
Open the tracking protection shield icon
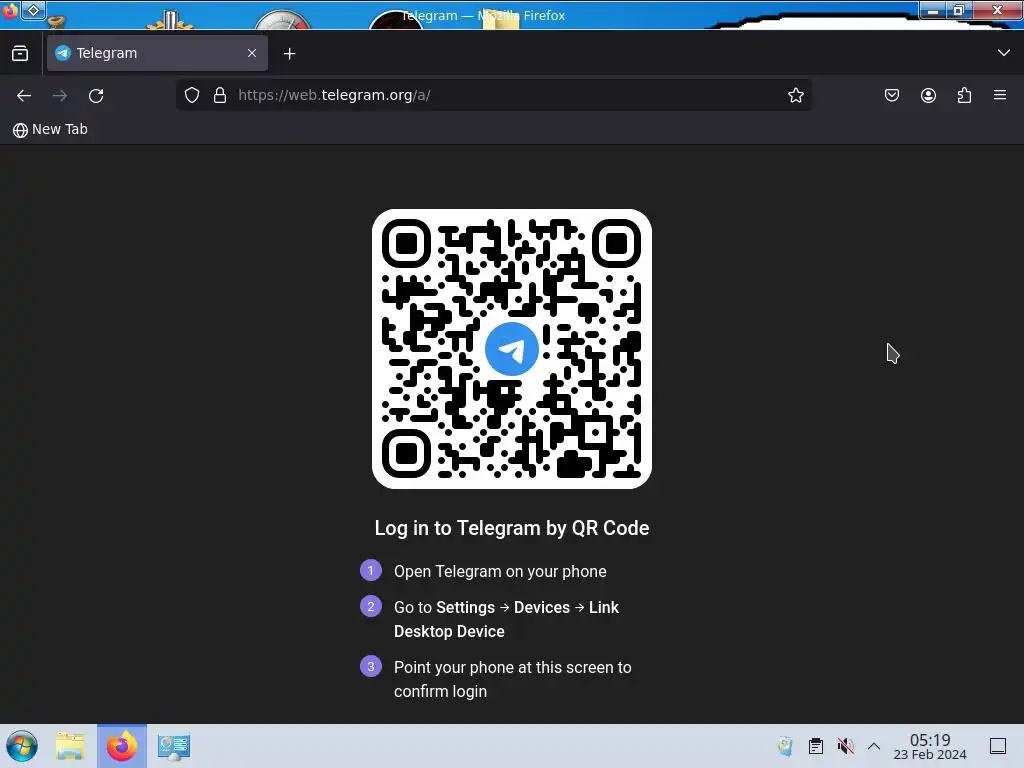191,95
